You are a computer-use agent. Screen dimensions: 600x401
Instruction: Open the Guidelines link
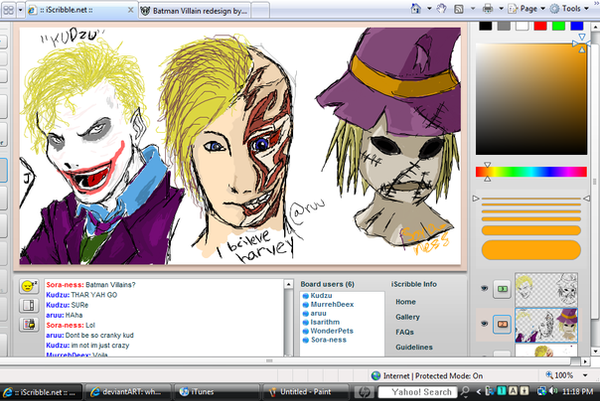click(x=414, y=347)
